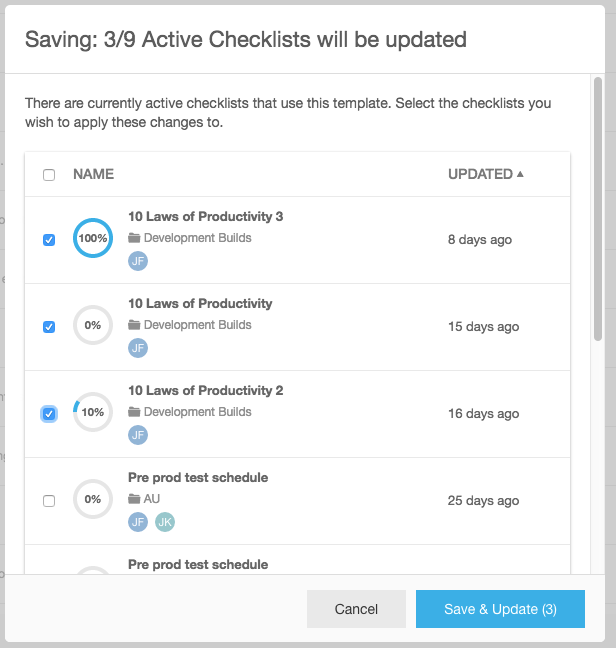Viewport: 616px width, 648px height.
Task: Check the Pre prod test schedule checkbox
Action: pyautogui.click(x=49, y=500)
